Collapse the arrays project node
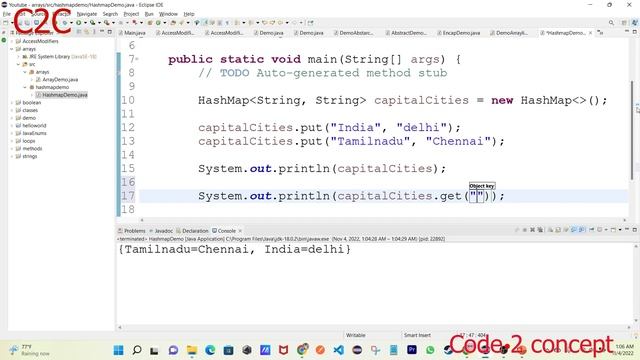Viewport: 640px width, 360px height. [x=12, y=49]
